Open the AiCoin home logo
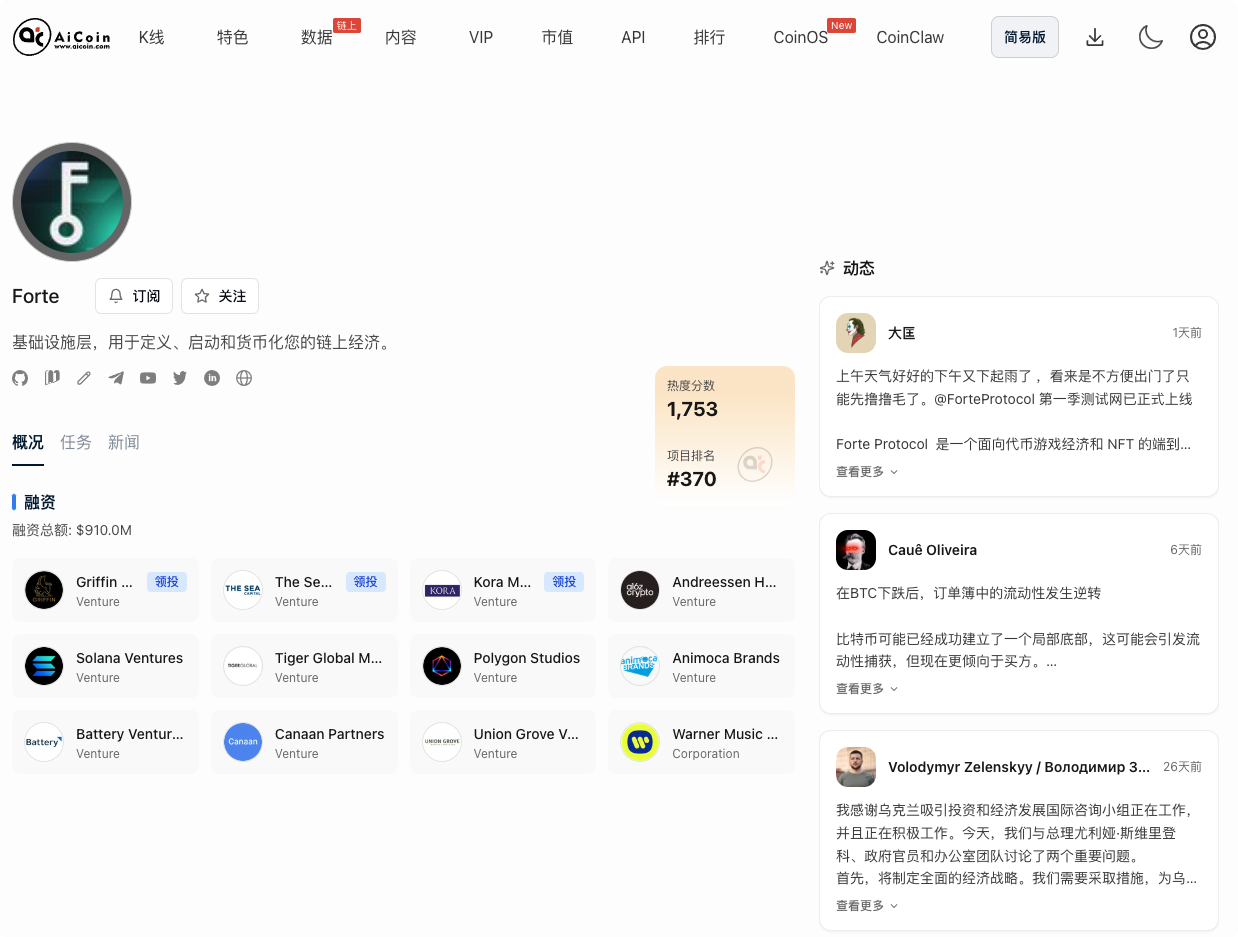The height and width of the screenshot is (937, 1238). click(x=61, y=37)
